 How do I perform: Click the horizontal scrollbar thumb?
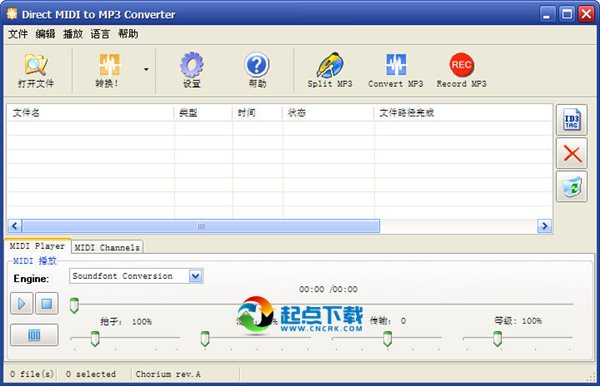pos(201,226)
